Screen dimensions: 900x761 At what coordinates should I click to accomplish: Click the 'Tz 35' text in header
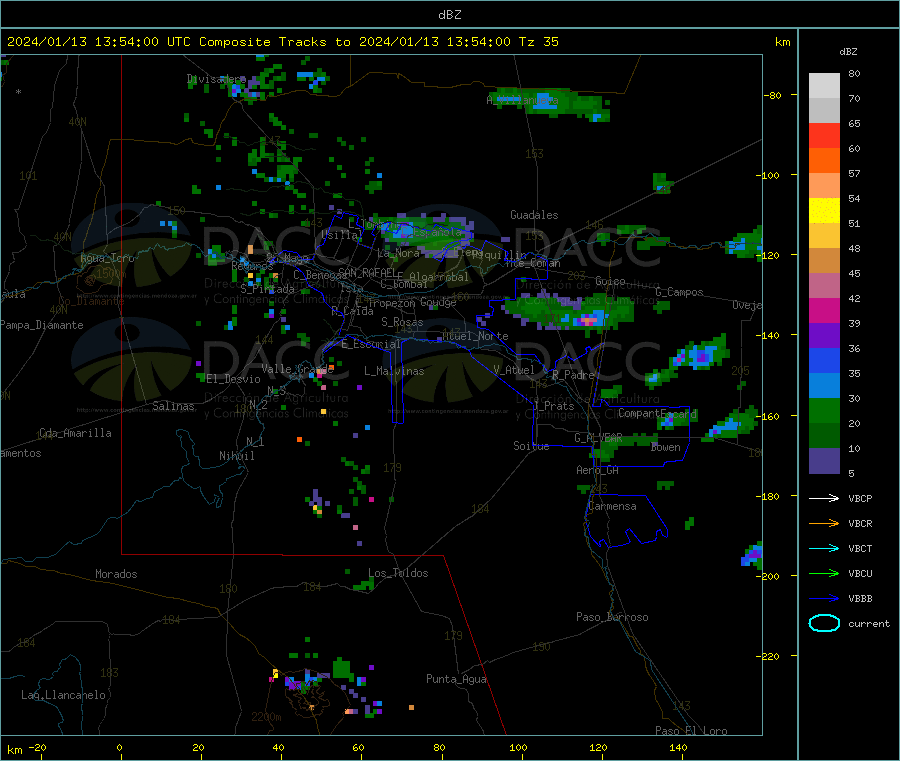pos(538,42)
